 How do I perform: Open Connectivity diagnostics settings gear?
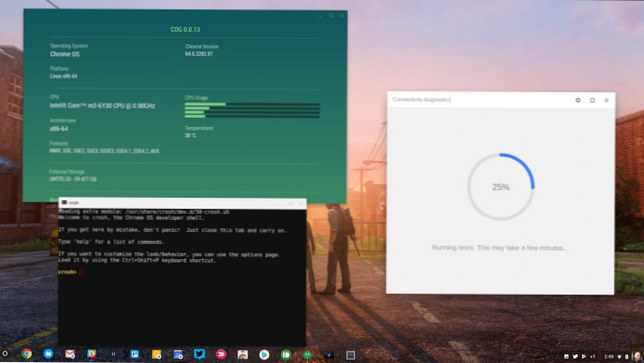point(578,100)
